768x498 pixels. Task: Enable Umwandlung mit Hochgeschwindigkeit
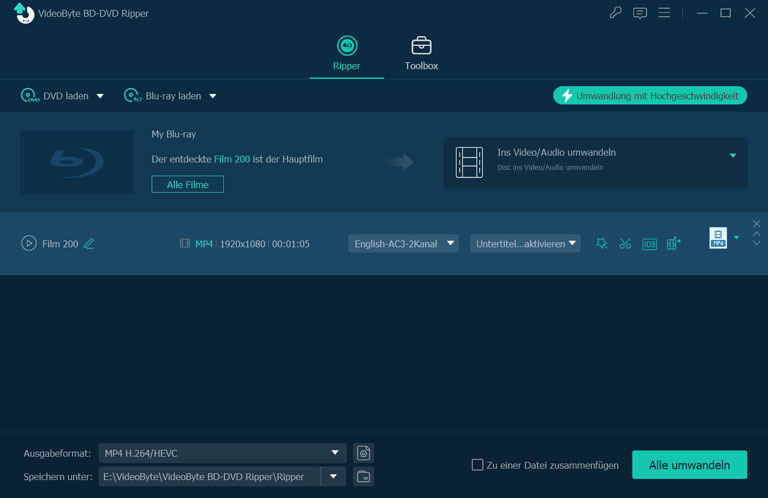tap(649, 95)
